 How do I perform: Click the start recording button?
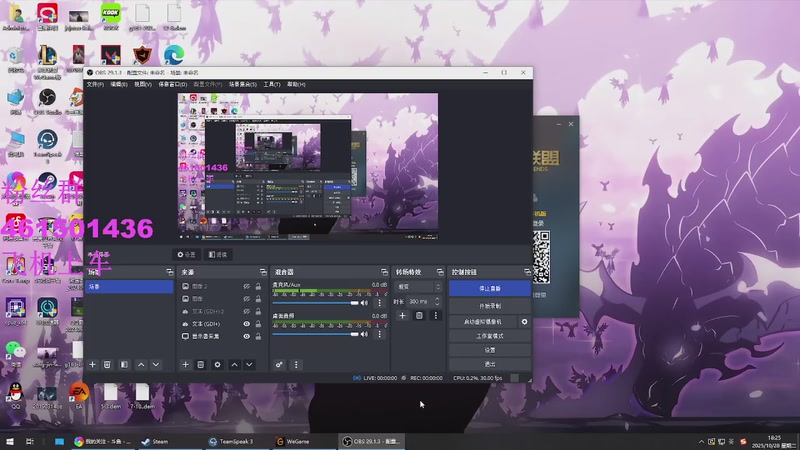click(x=490, y=306)
